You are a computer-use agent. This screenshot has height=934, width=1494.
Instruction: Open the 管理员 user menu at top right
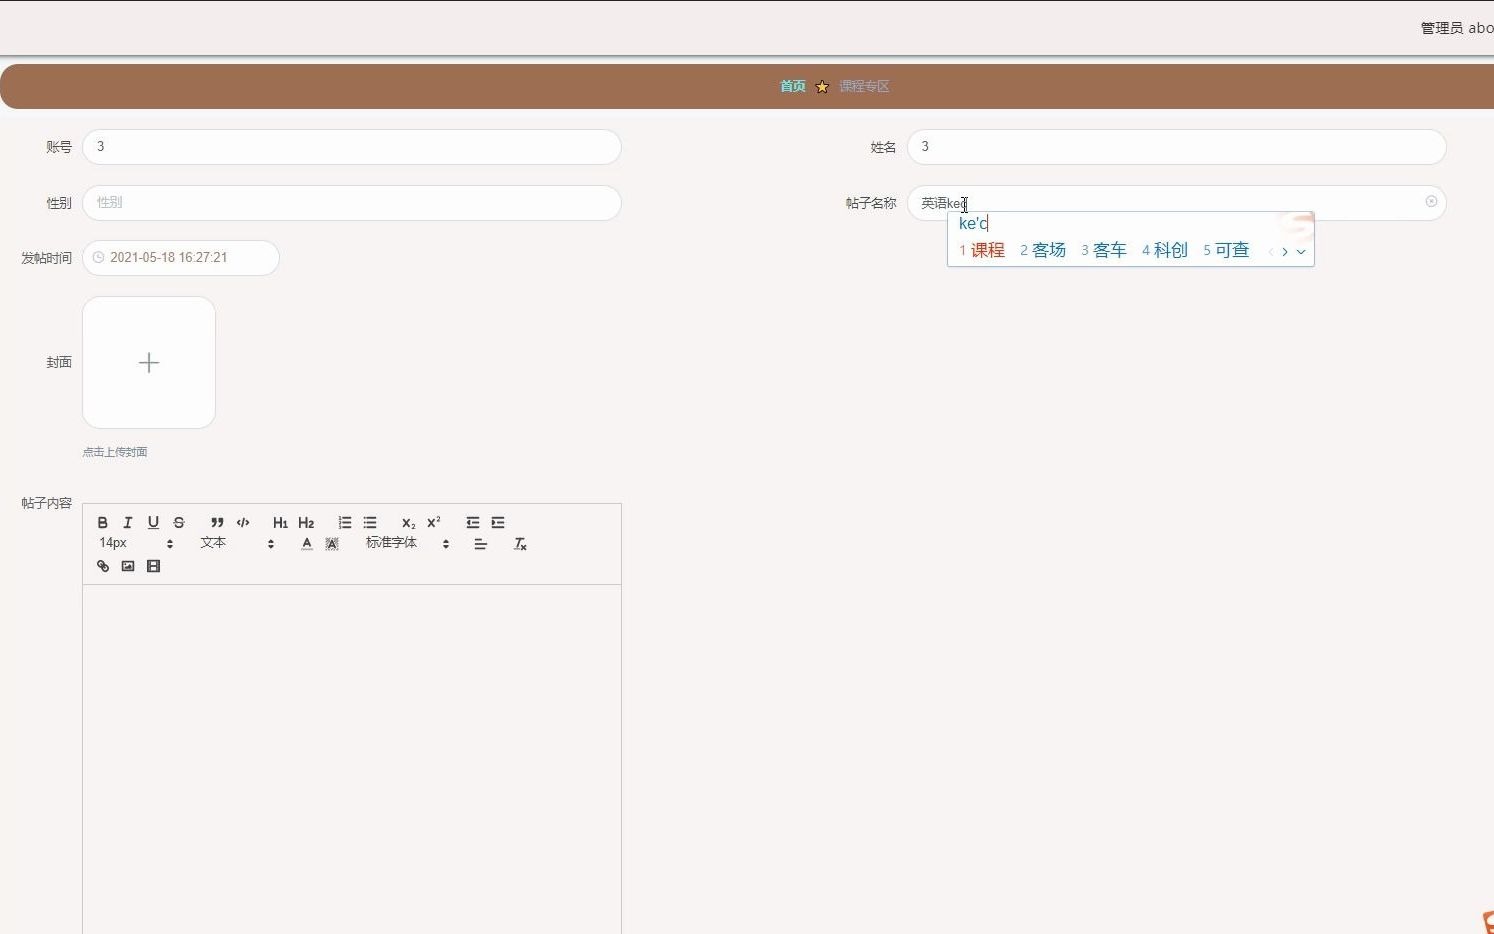coord(1456,28)
